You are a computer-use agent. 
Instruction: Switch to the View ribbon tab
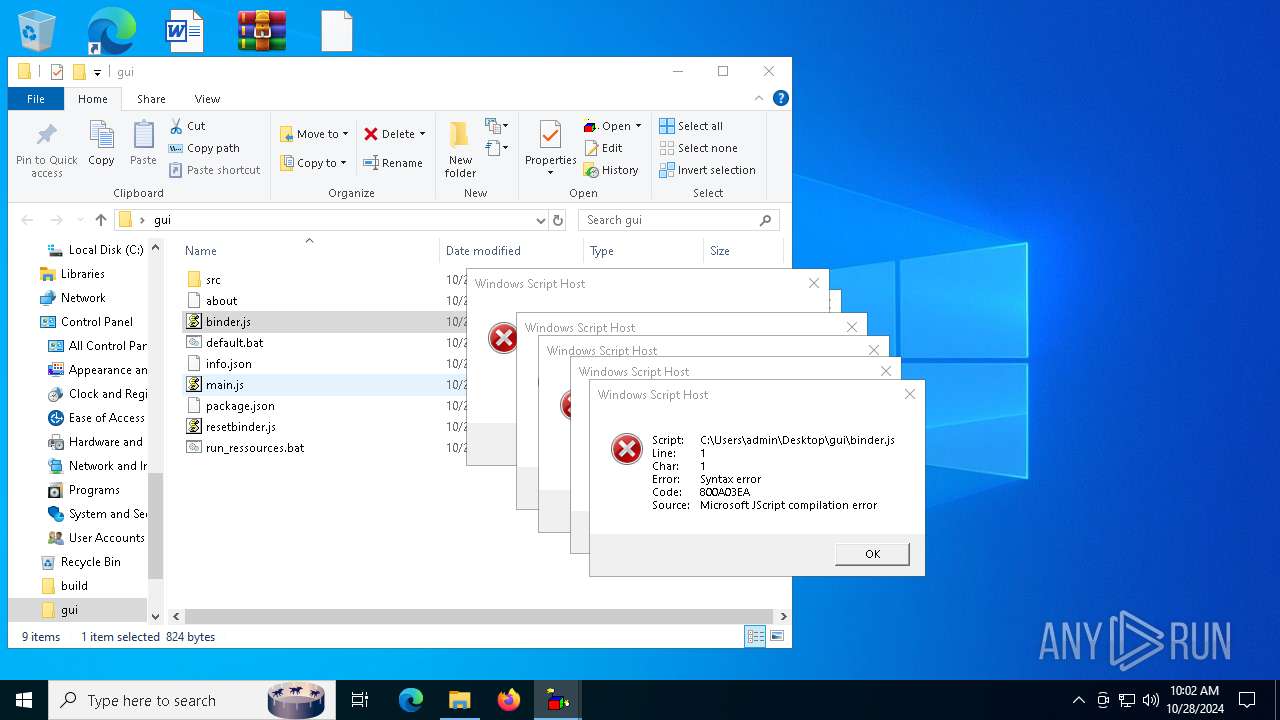pyautogui.click(x=207, y=99)
